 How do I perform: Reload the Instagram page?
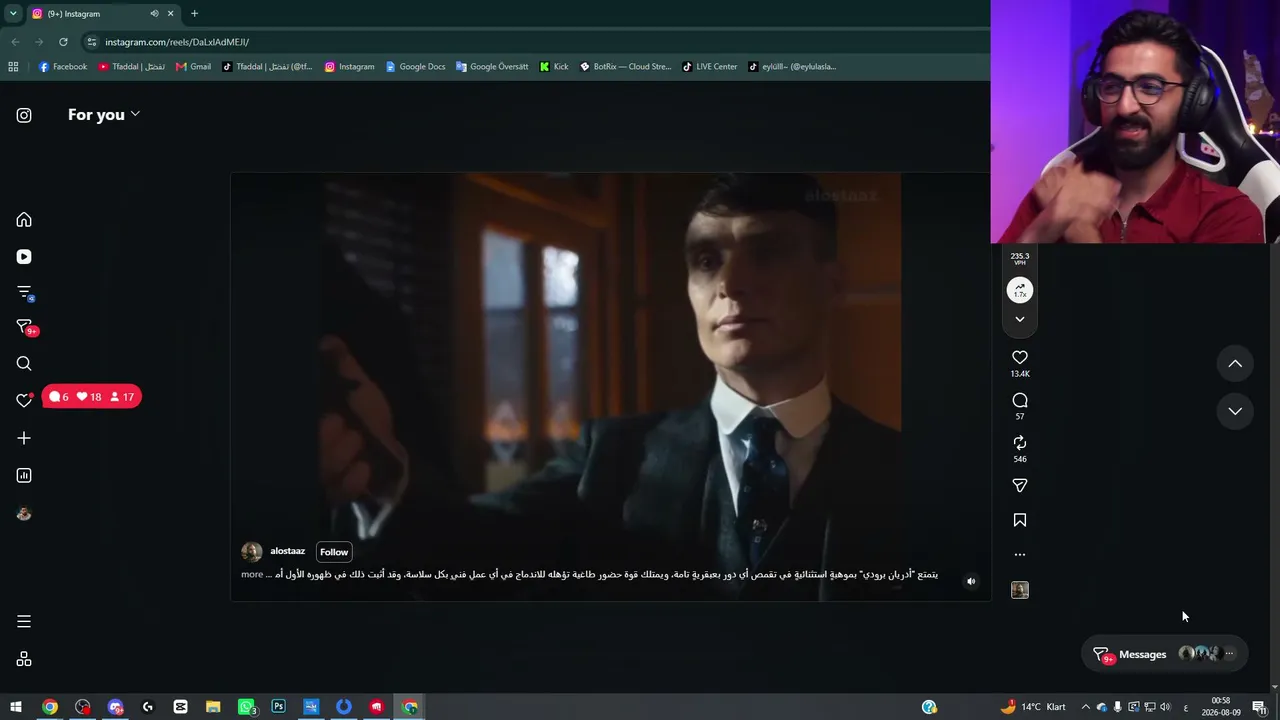coord(63,42)
